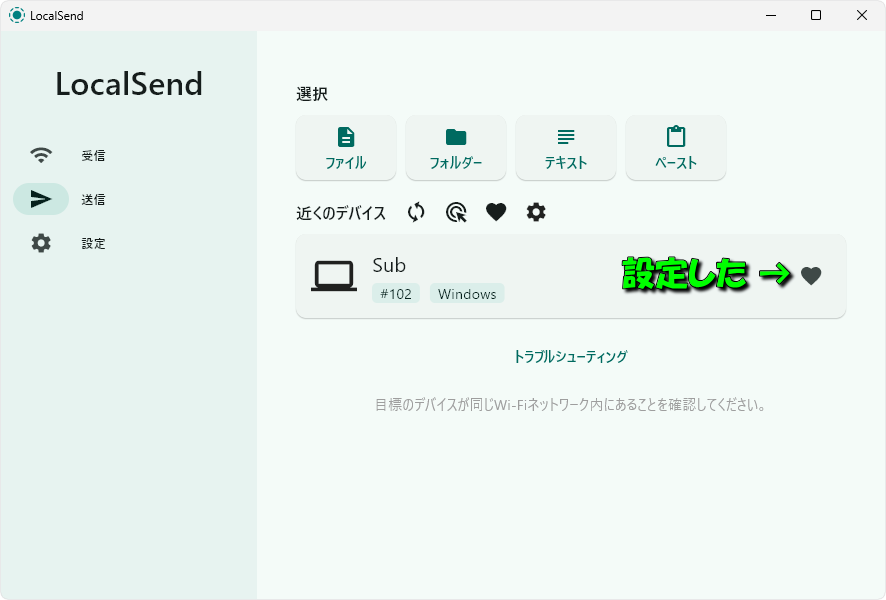Switch to the 送信 (Send) tab
The height and width of the screenshot is (600, 886).
tap(68, 199)
